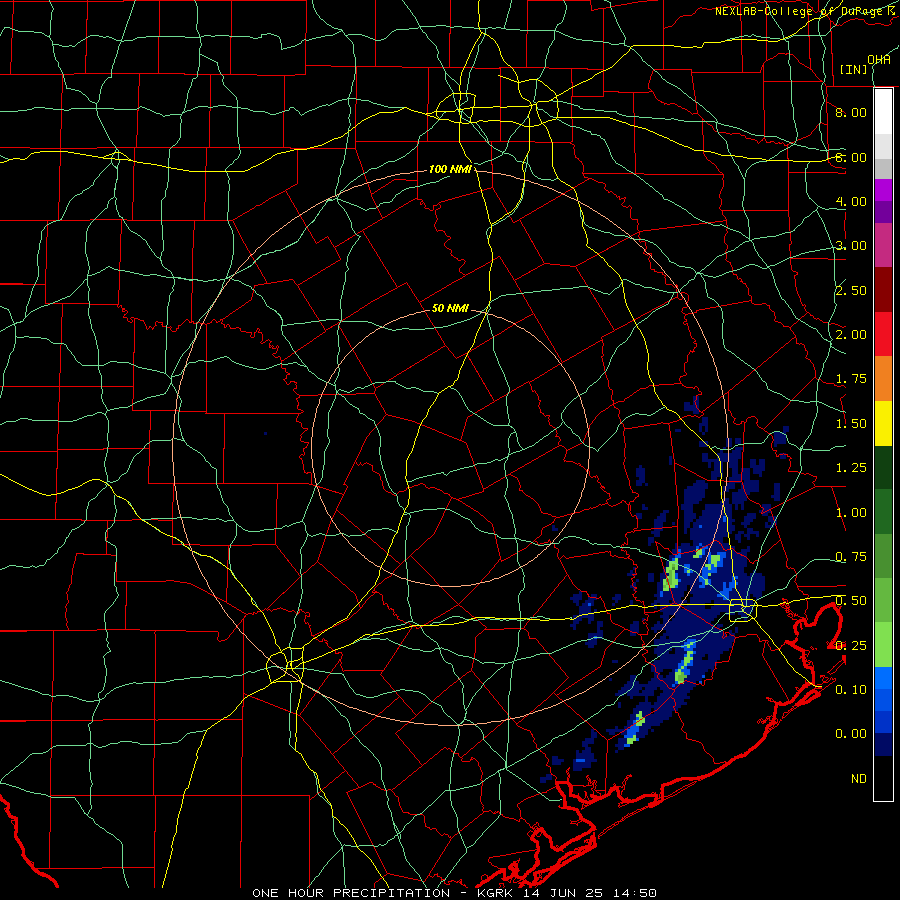Click the 1.25 legend value
900x900 pixels.
pyautogui.click(x=851, y=468)
